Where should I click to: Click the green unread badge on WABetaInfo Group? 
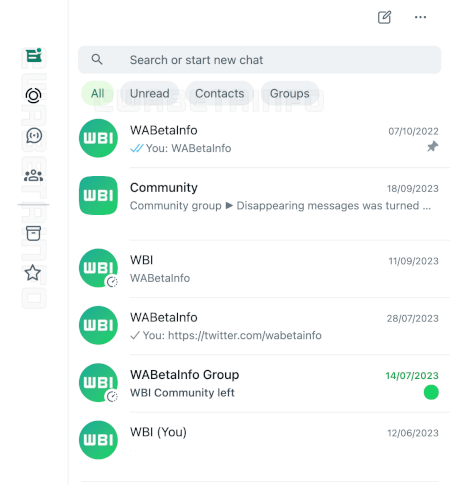431,392
